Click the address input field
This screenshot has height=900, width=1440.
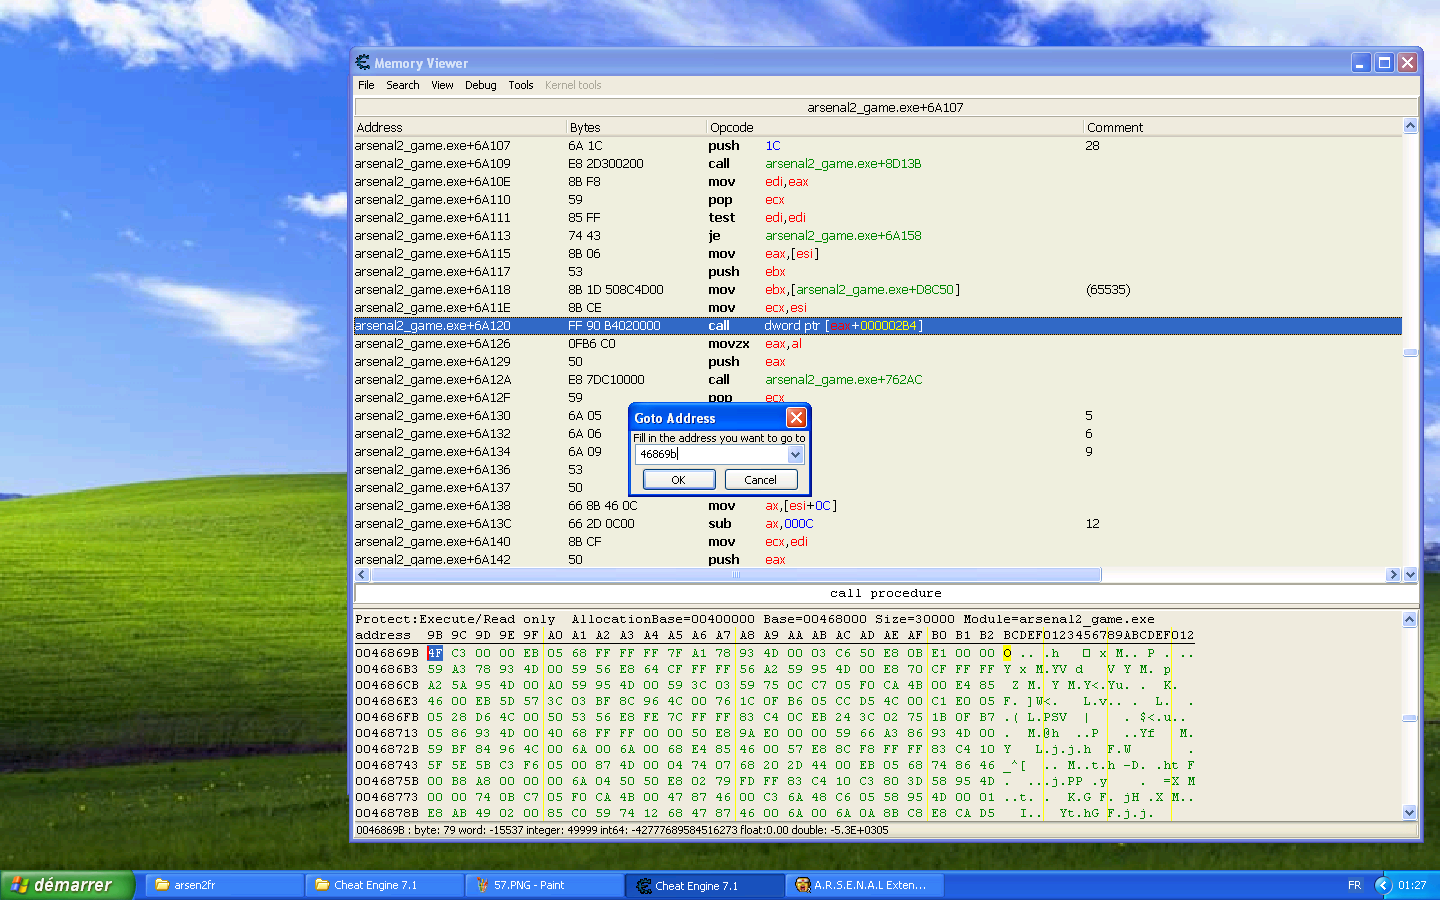(x=711, y=454)
